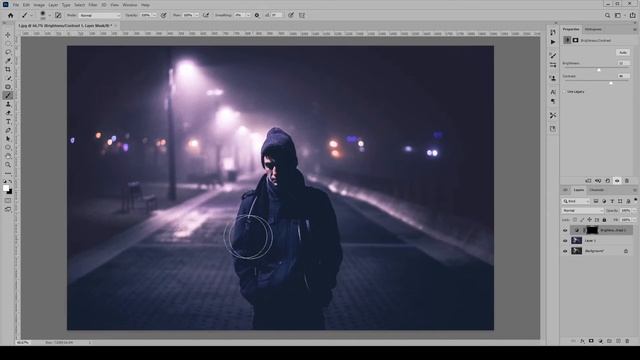Reset adjustment defaults in Properties panel

click(x=607, y=180)
